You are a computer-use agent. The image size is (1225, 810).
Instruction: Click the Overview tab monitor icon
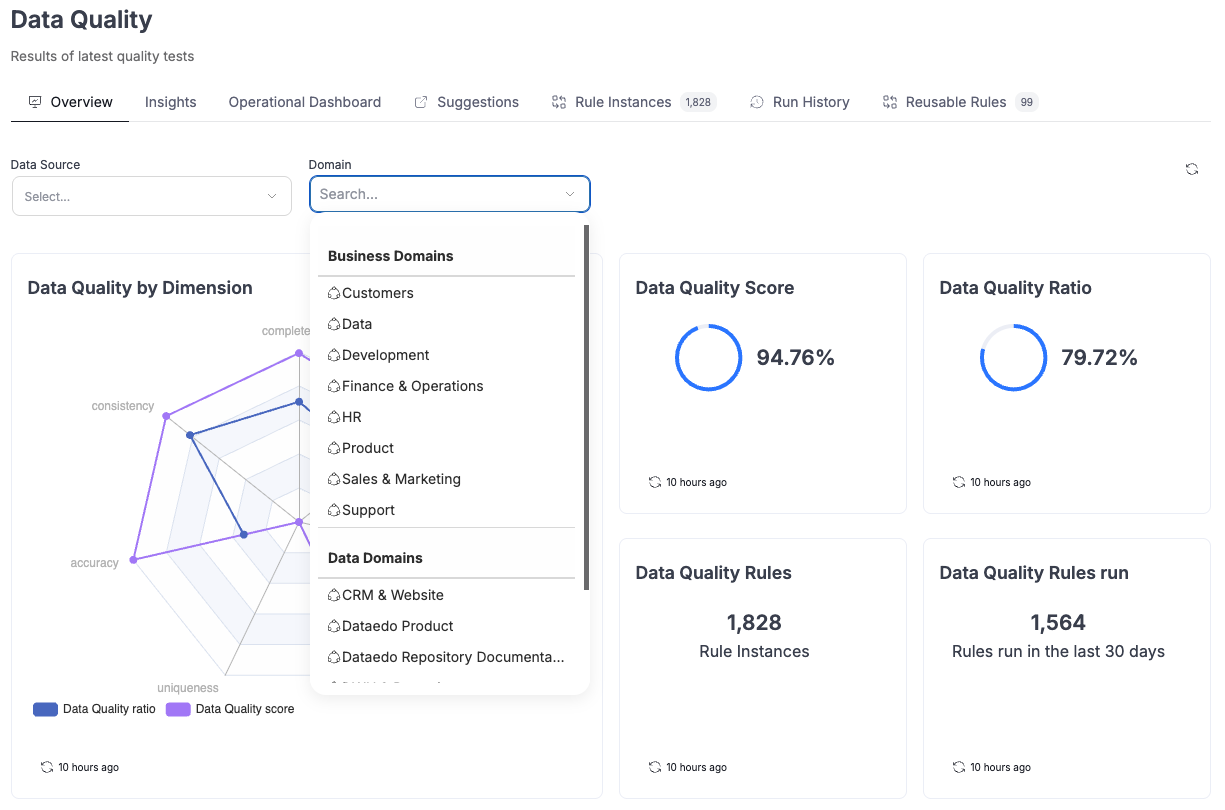pyautogui.click(x=35, y=102)
